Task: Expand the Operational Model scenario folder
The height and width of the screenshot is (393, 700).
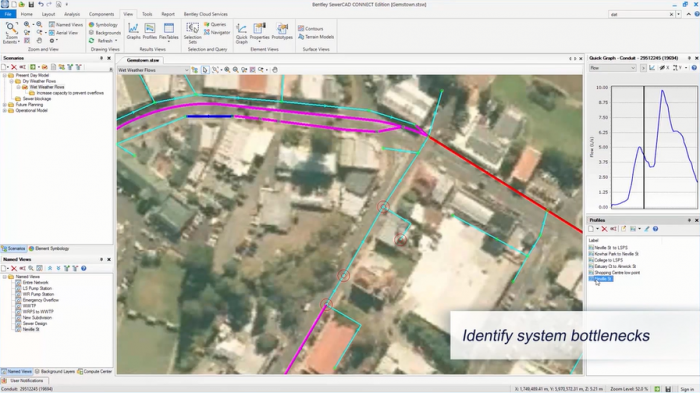Action: coord(5,110)
